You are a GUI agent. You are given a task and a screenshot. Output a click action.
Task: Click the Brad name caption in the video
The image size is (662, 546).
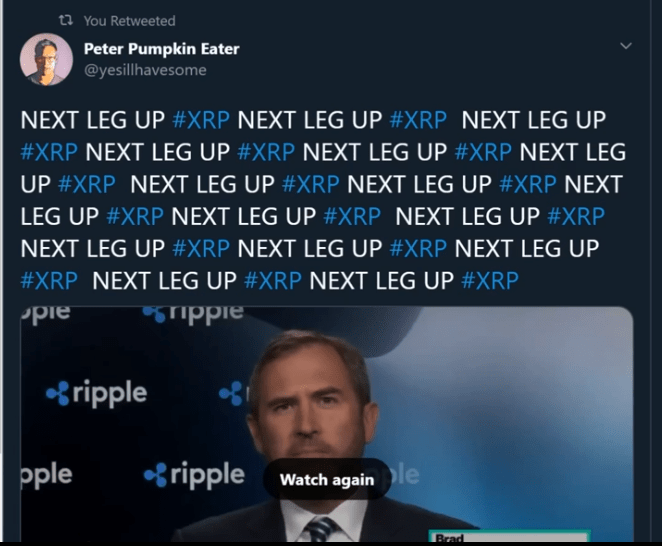click(x=450, y=538)
